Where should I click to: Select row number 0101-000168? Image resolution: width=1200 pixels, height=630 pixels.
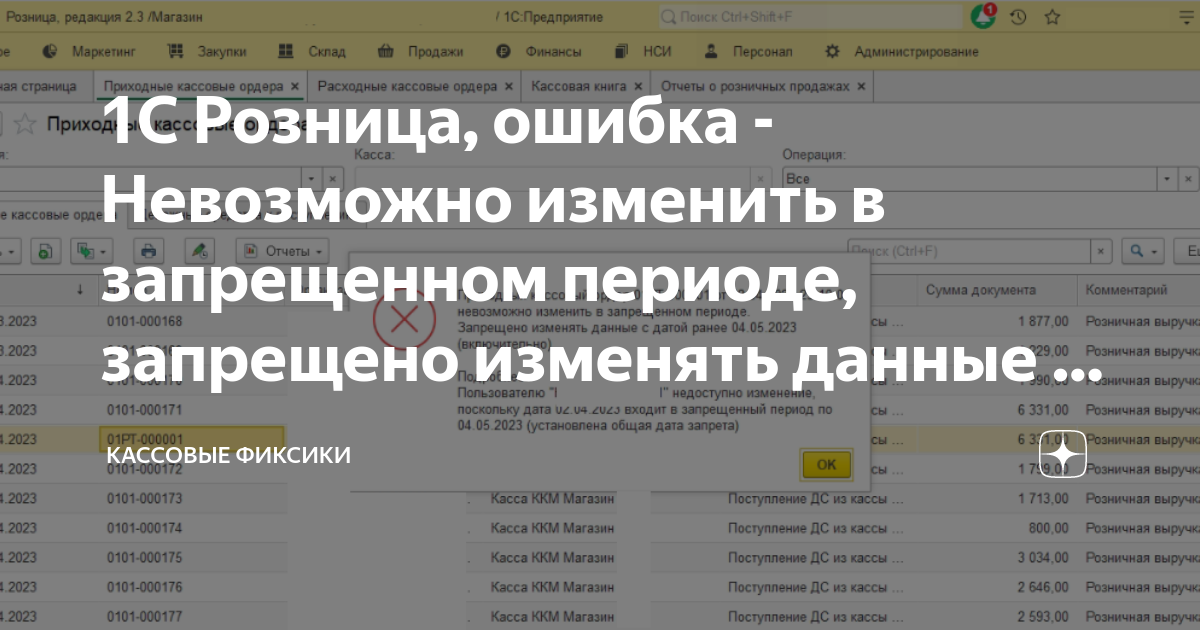[x=145, y=322]
